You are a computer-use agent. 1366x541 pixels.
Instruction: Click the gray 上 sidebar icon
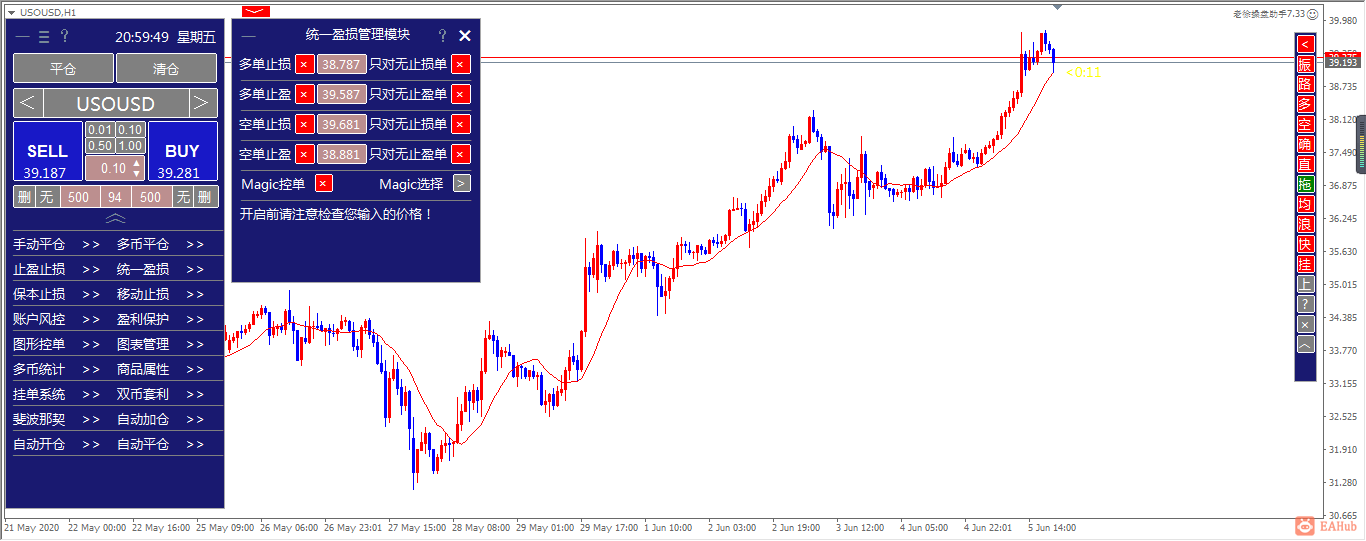[1305, 284]
